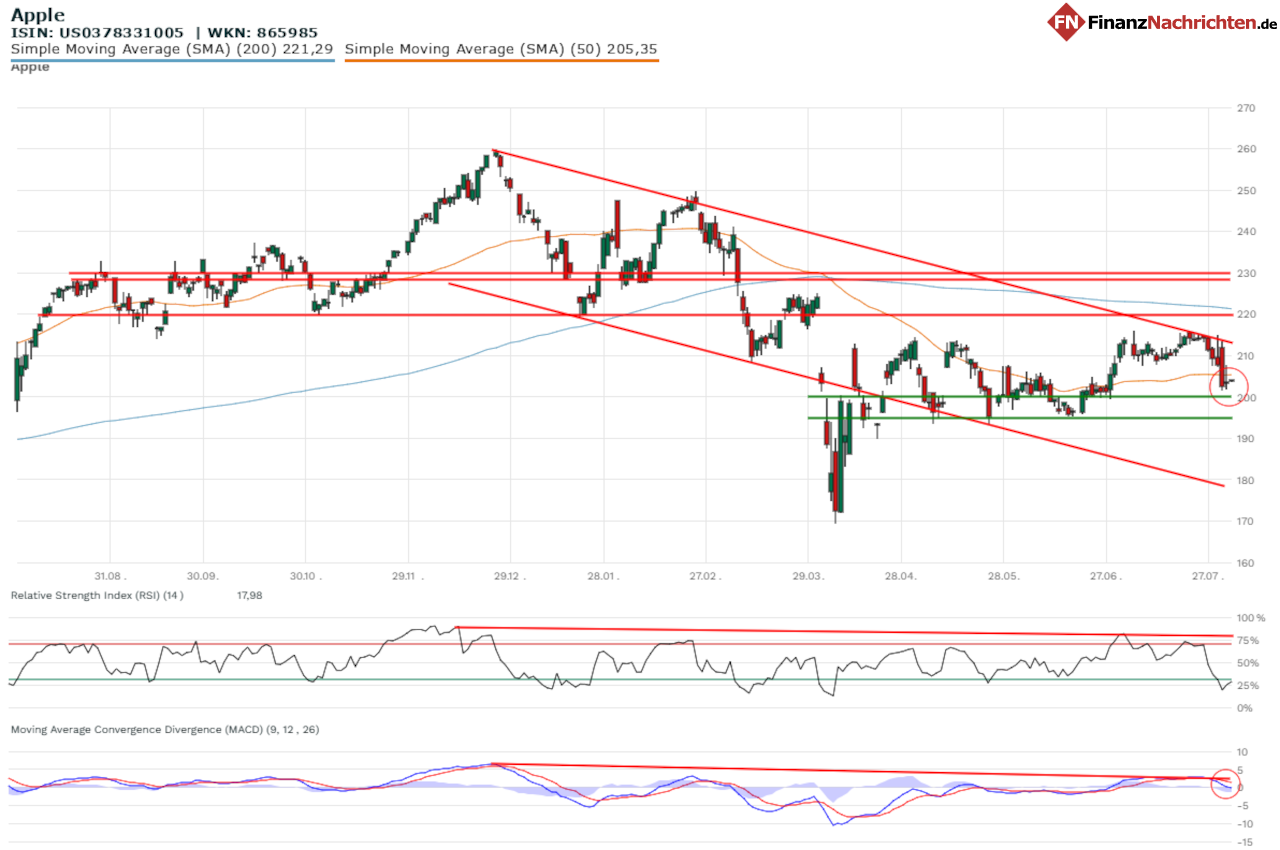The height and width of the screenshot is (850, 1280).
Task: Click the 250 price axis label
Action: tap(1246, 190)
